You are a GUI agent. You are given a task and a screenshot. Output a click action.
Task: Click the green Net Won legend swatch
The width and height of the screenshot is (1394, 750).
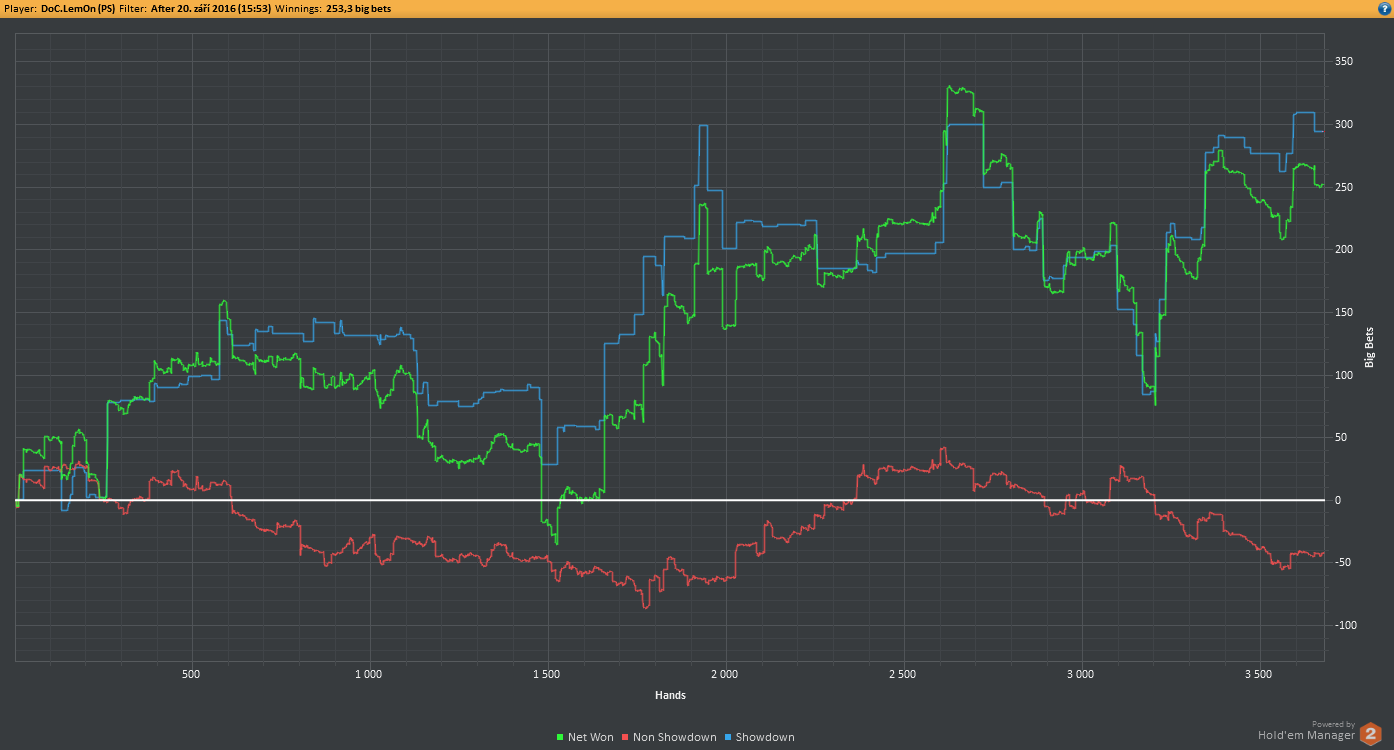pos(560,738)
